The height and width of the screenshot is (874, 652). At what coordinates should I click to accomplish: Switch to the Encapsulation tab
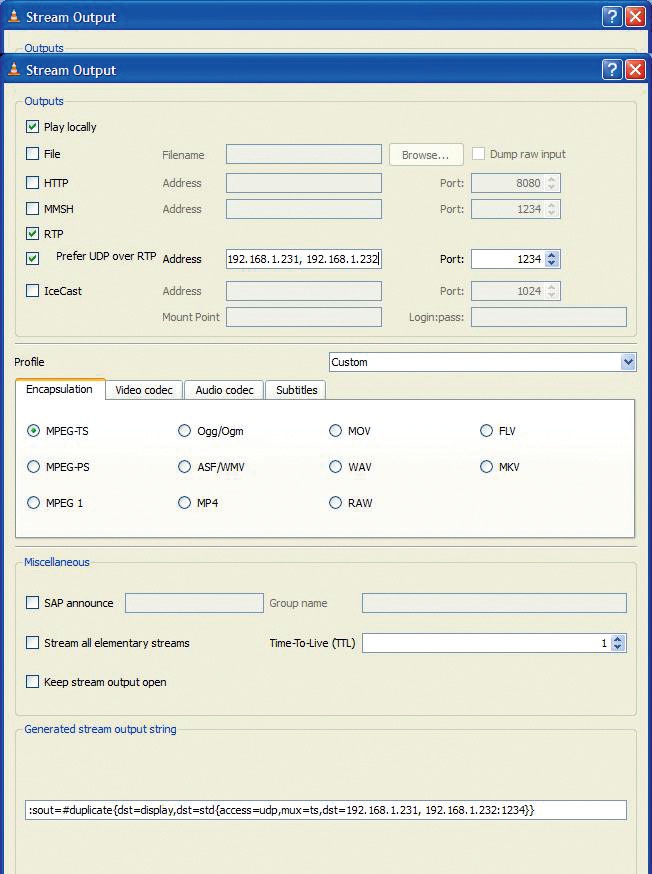tap(60, 389)
